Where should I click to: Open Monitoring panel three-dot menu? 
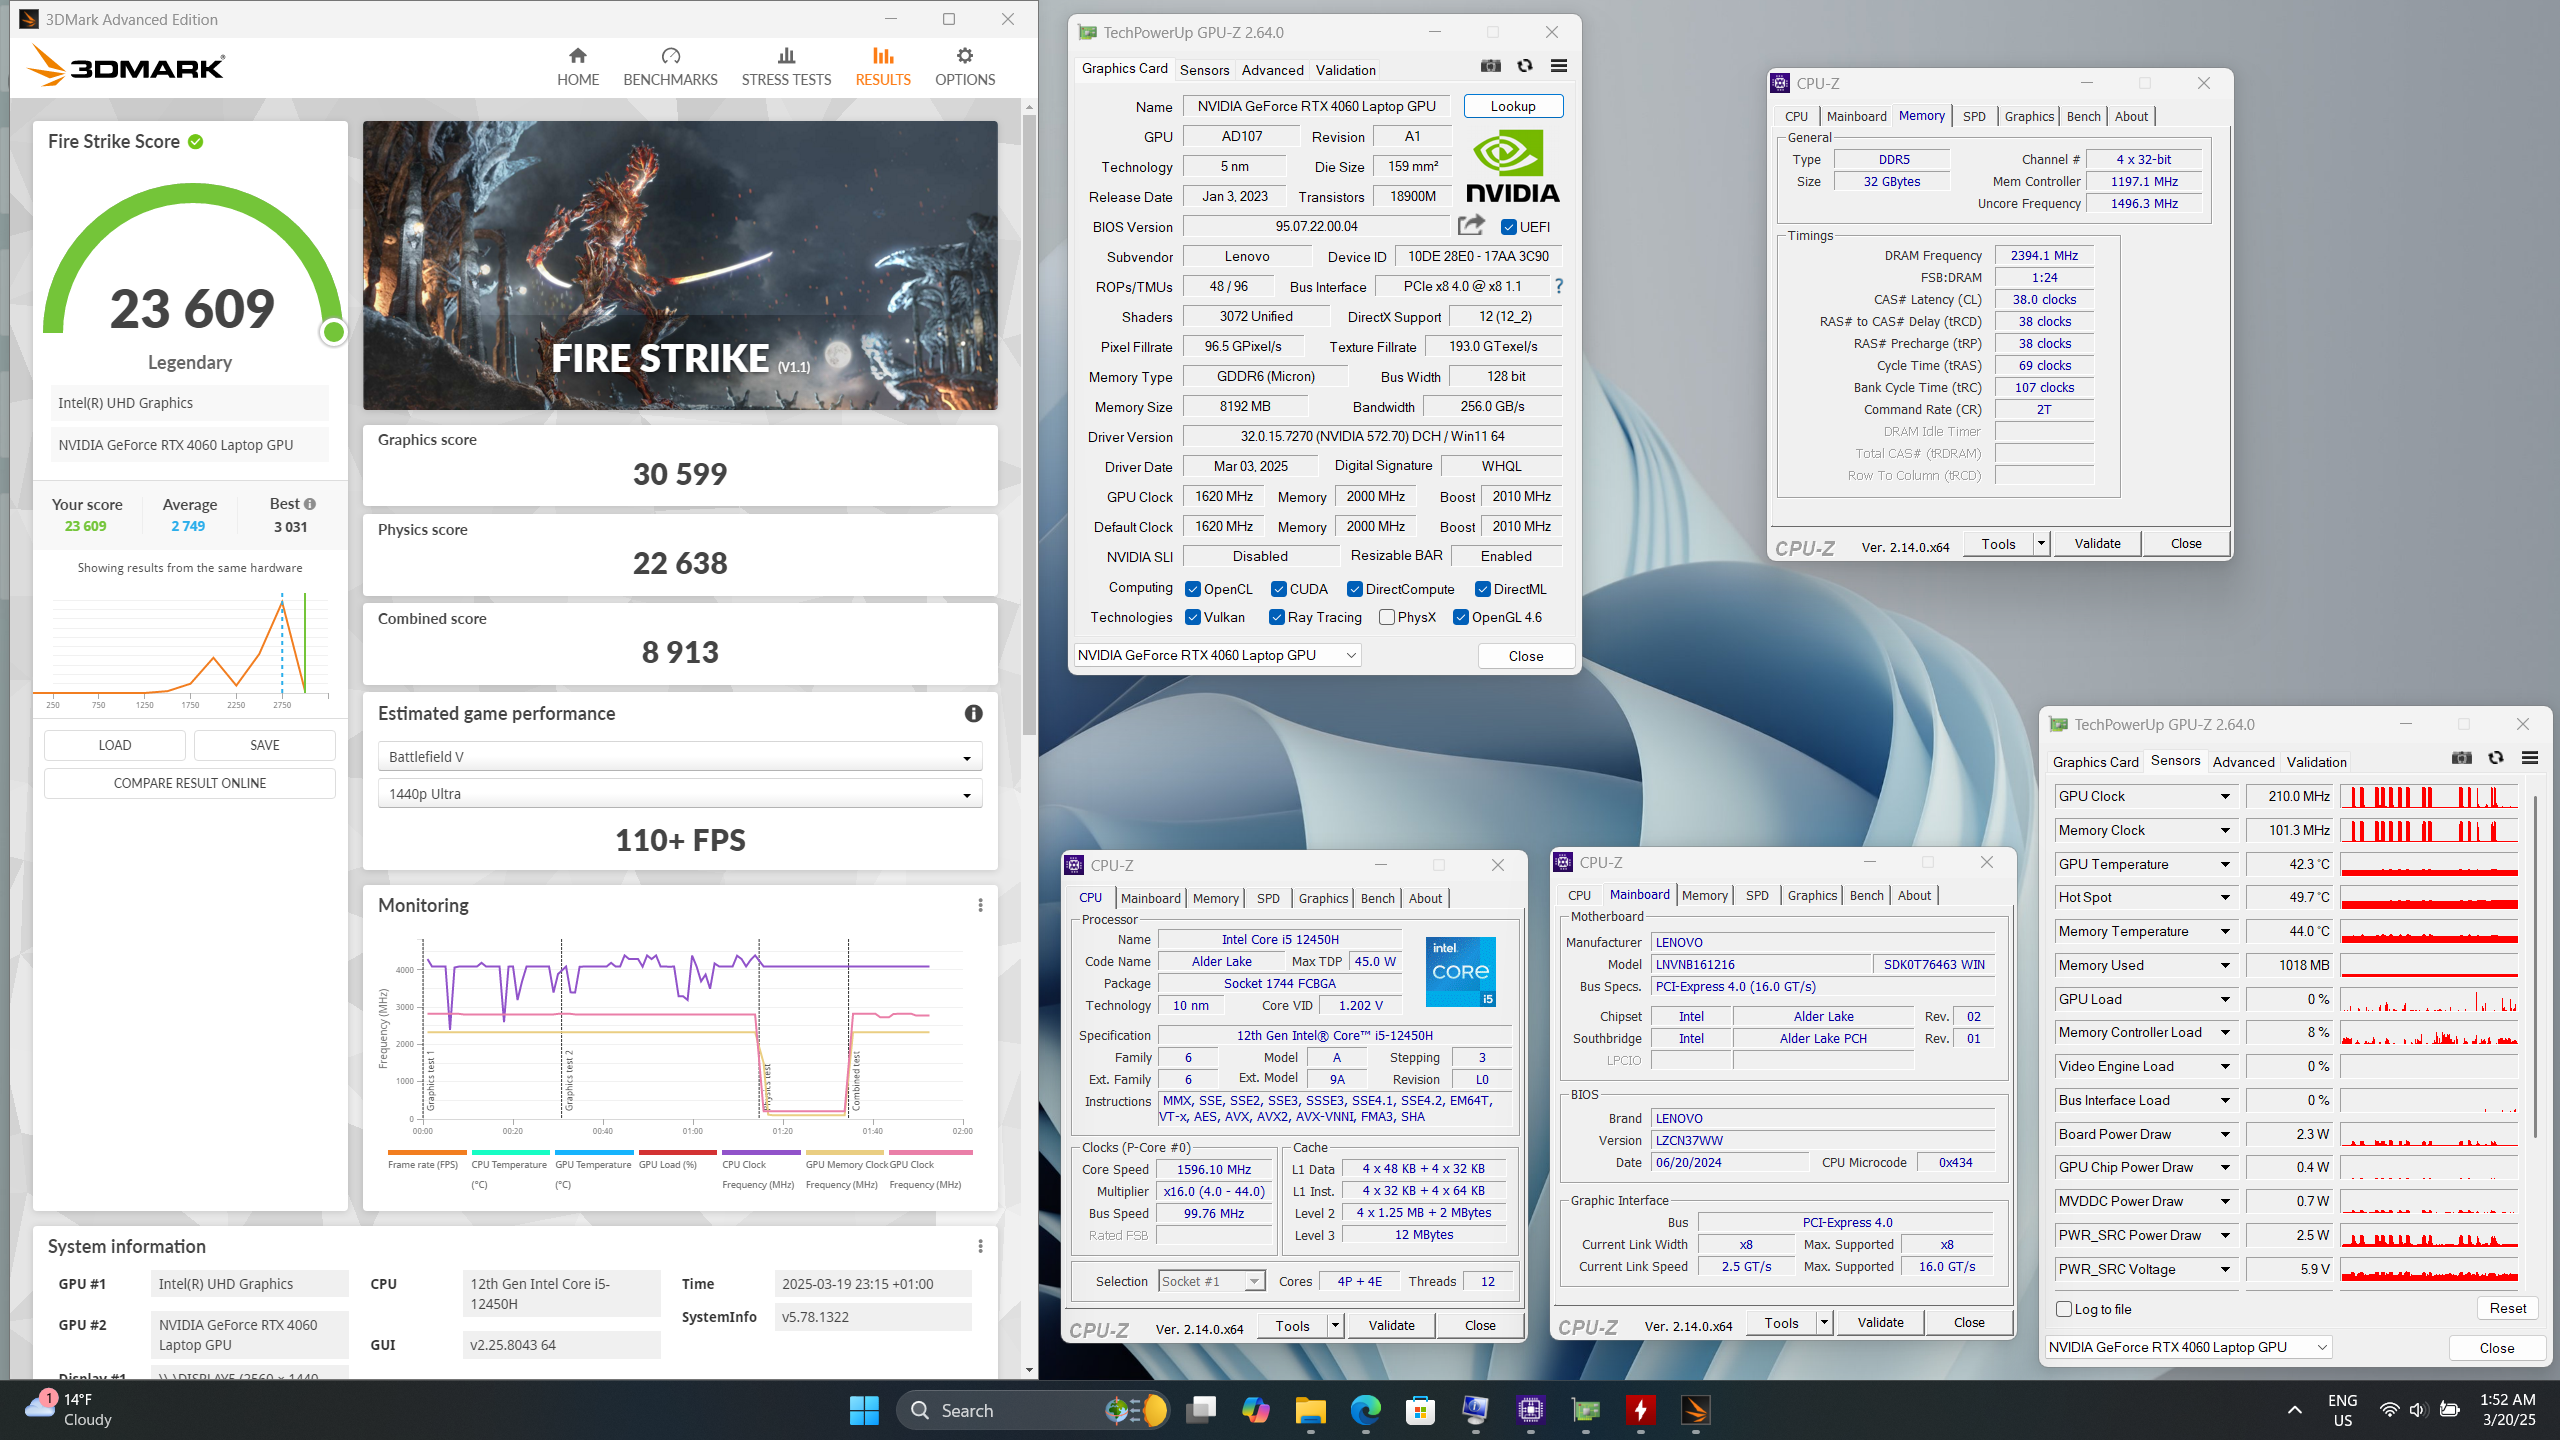[980, 905]
